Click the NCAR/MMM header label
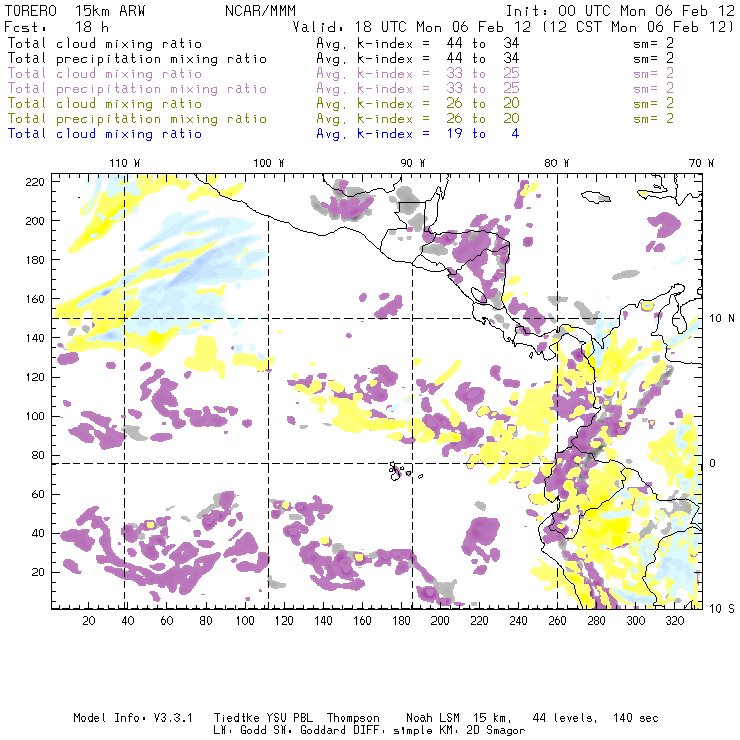Viewport: 740px width, 740px height. click(x=260, y=7)
